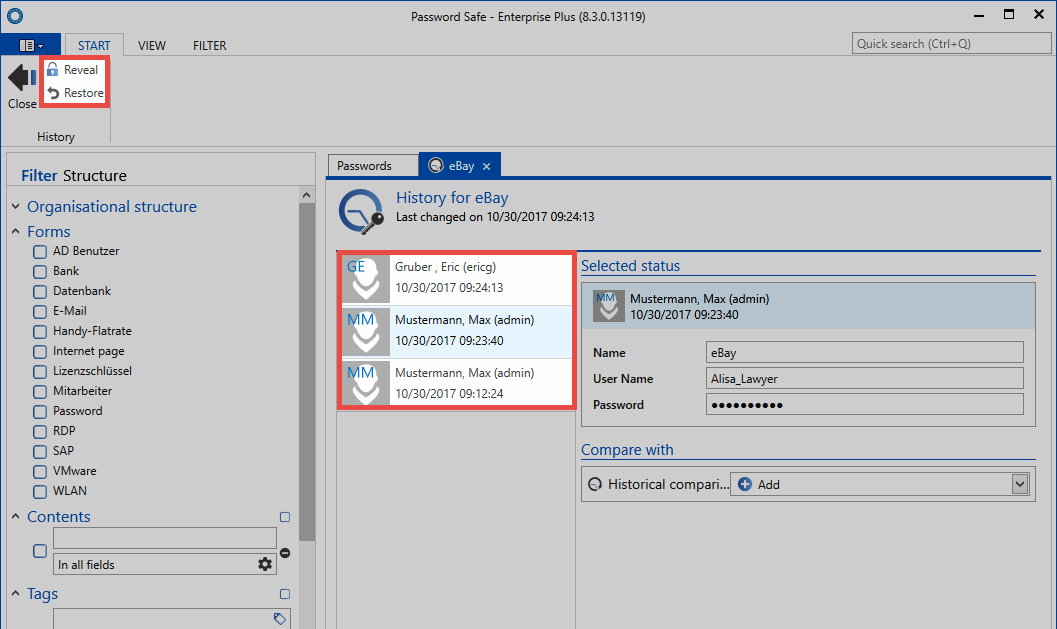
Task: Collapse the Tags section
Action: tap(16, 593)
